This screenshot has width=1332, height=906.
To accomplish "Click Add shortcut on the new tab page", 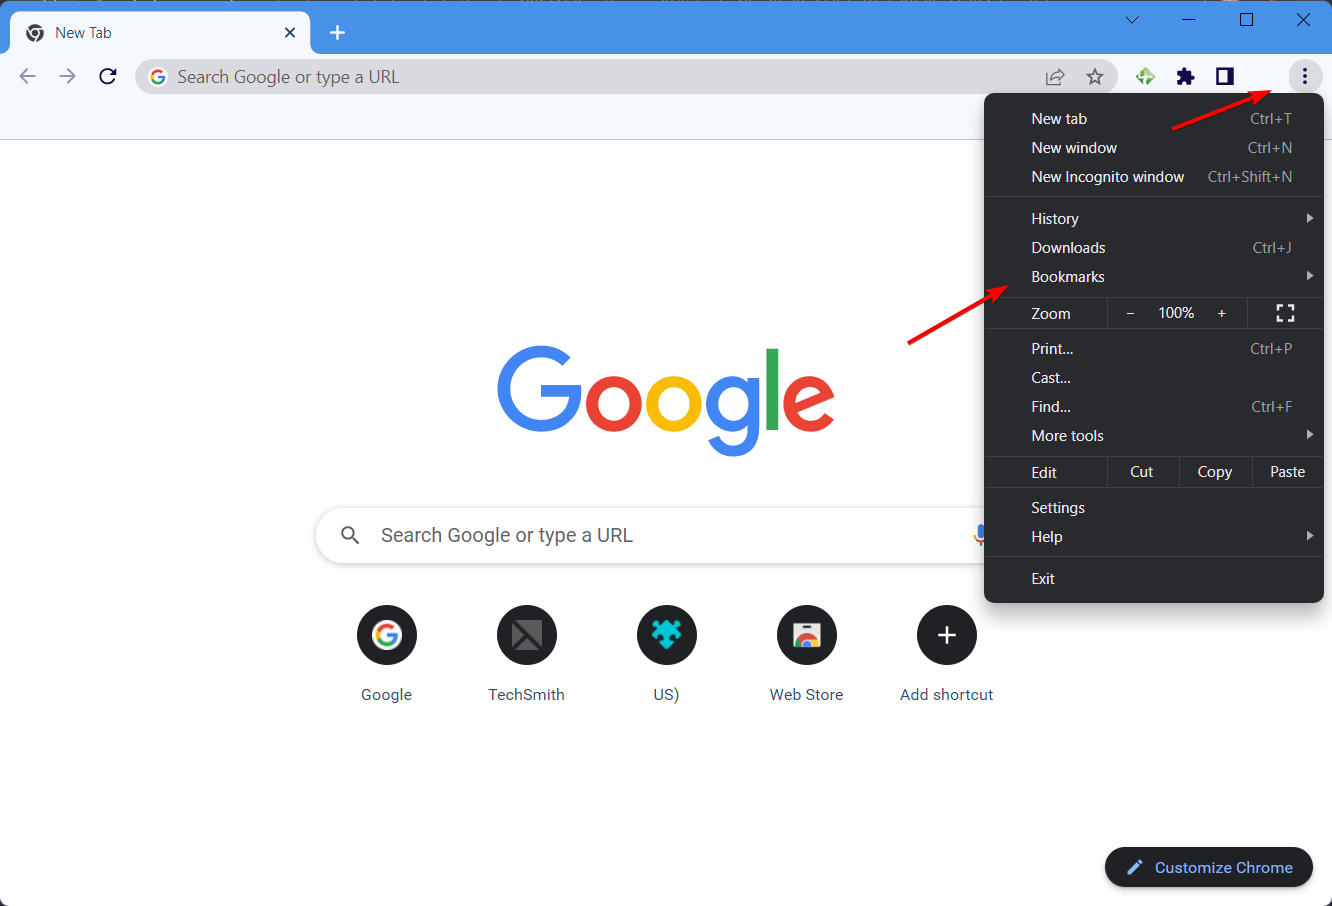I will pos(946,635).
